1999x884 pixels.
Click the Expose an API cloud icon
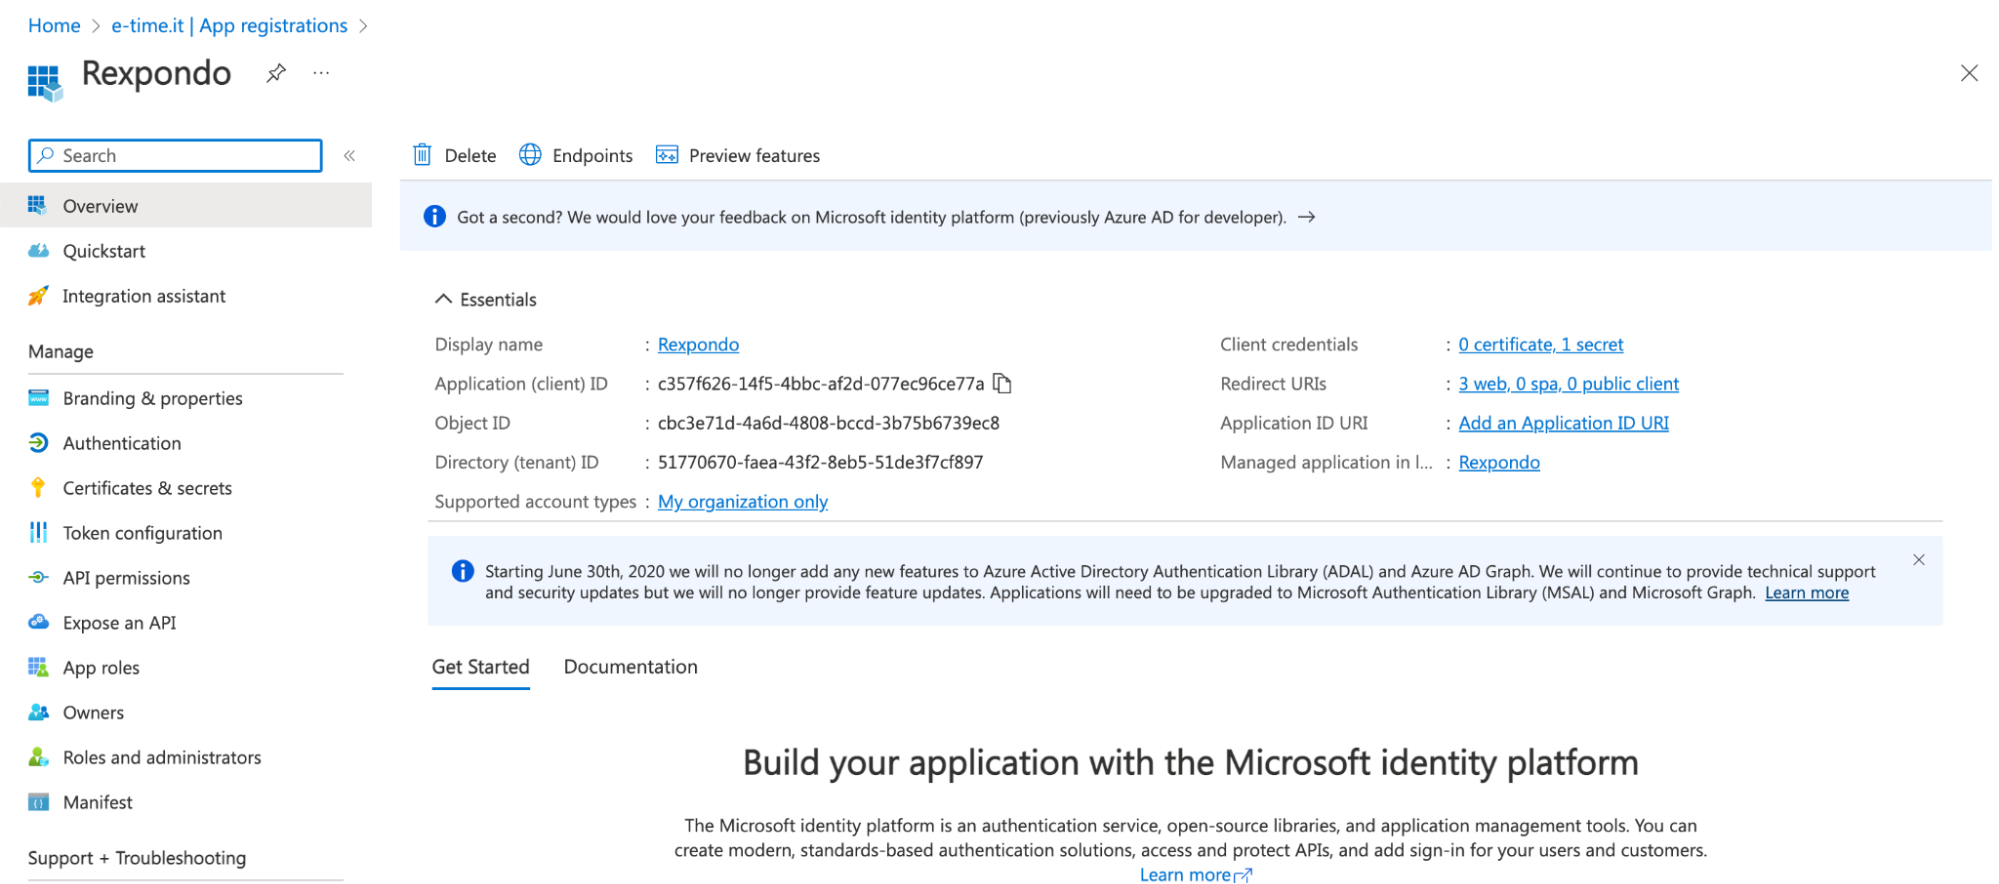(38, 622)
